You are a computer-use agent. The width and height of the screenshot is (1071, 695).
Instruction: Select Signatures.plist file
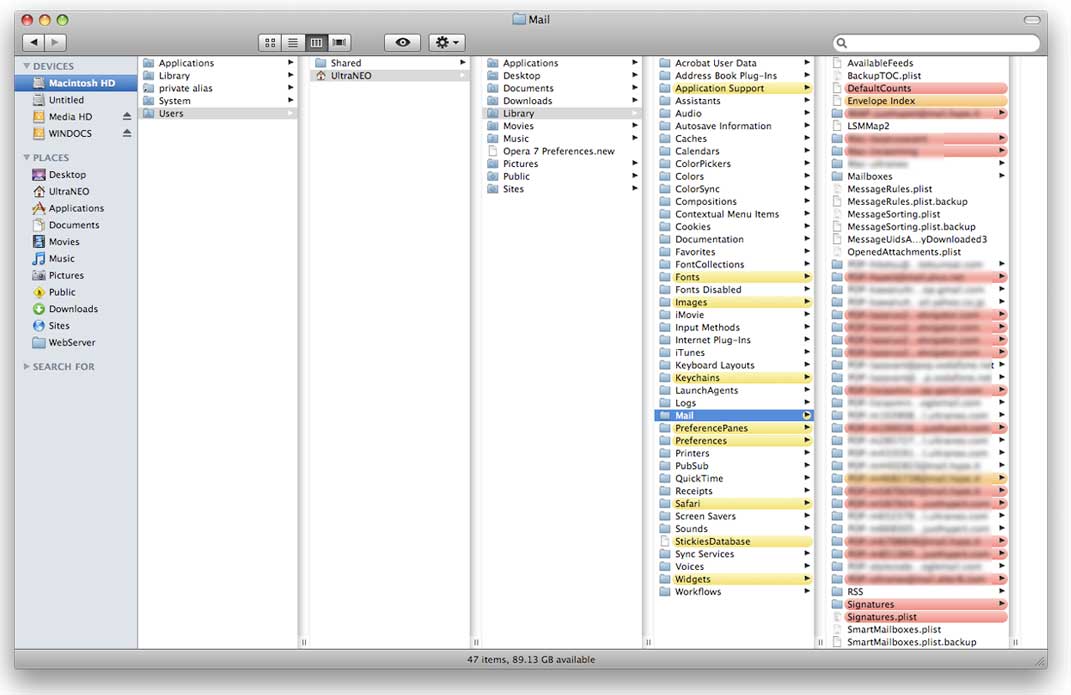[x=919, y=617]
